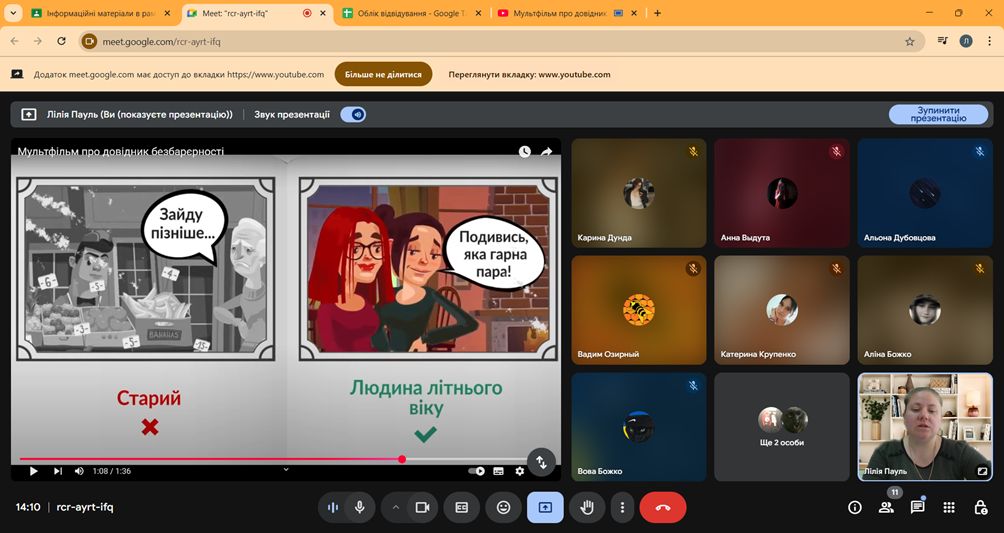Open meeting details info icon
Image resolution: width=1004 pixels, height=533 pixels.
[854, 507]
